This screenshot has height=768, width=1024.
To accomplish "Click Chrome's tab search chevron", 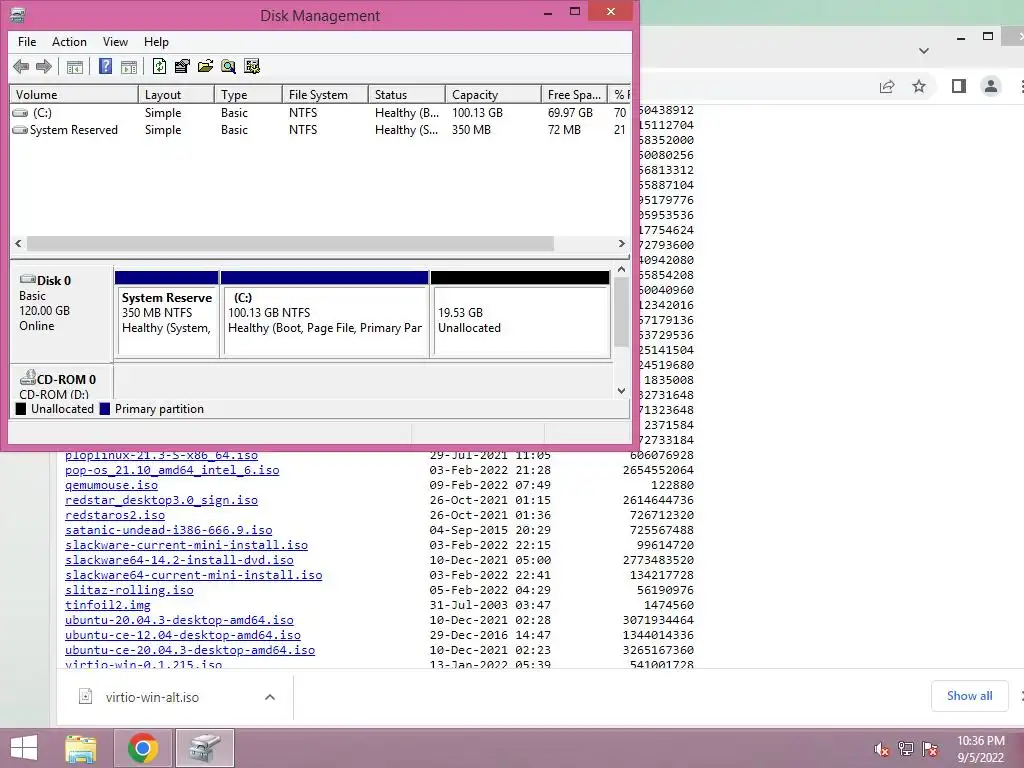I will [x=923, y=51].
